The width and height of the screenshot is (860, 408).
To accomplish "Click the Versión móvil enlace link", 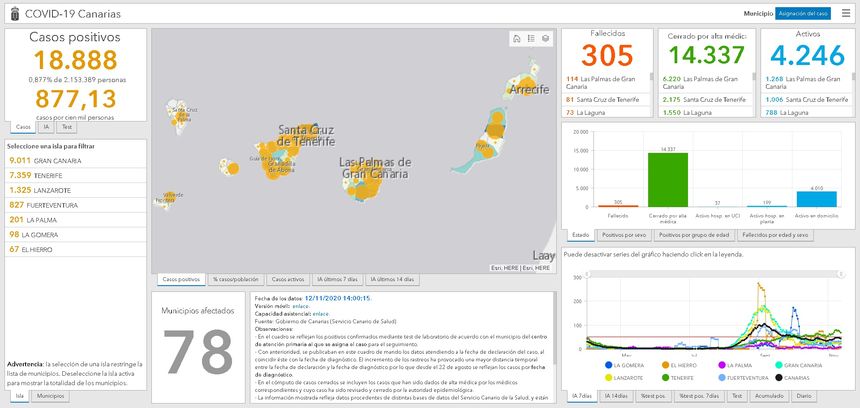I will (x=299, y=305).
